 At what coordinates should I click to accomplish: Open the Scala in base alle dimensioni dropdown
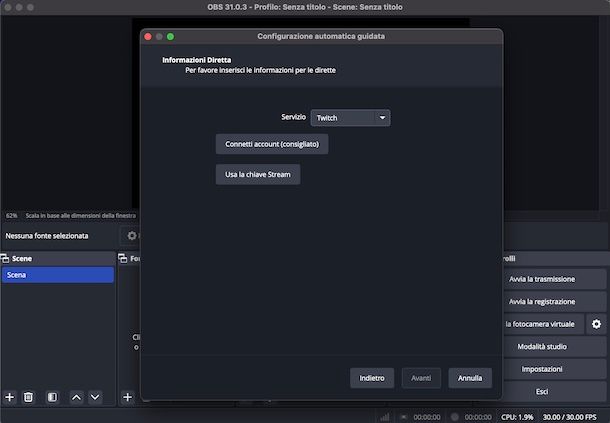(x=81, y=216)
